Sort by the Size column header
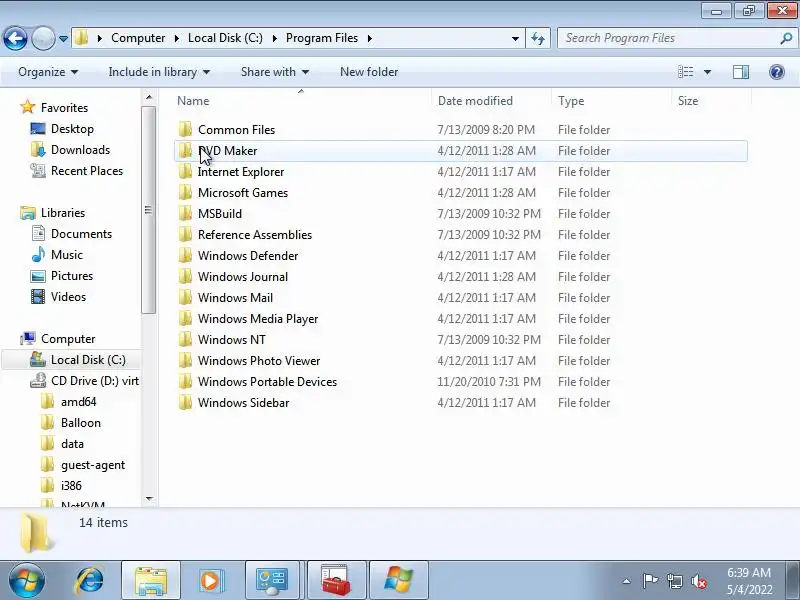 pyautogui.click(x=688, y=101)
